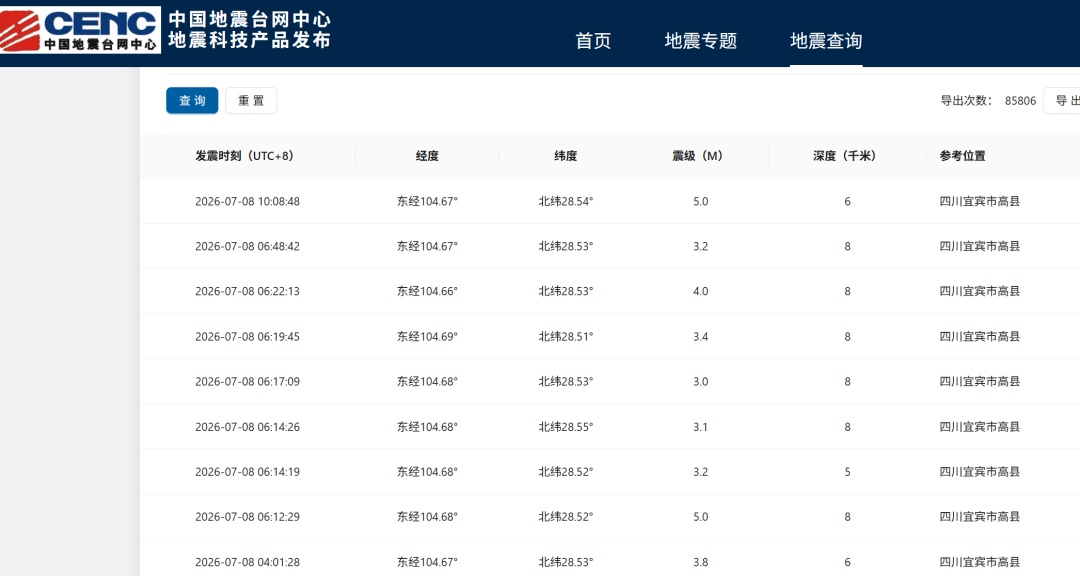1080x576 pixels.
Task: Select the 2026-07-08 06:14:26 time cell
Action: [247, 426]
